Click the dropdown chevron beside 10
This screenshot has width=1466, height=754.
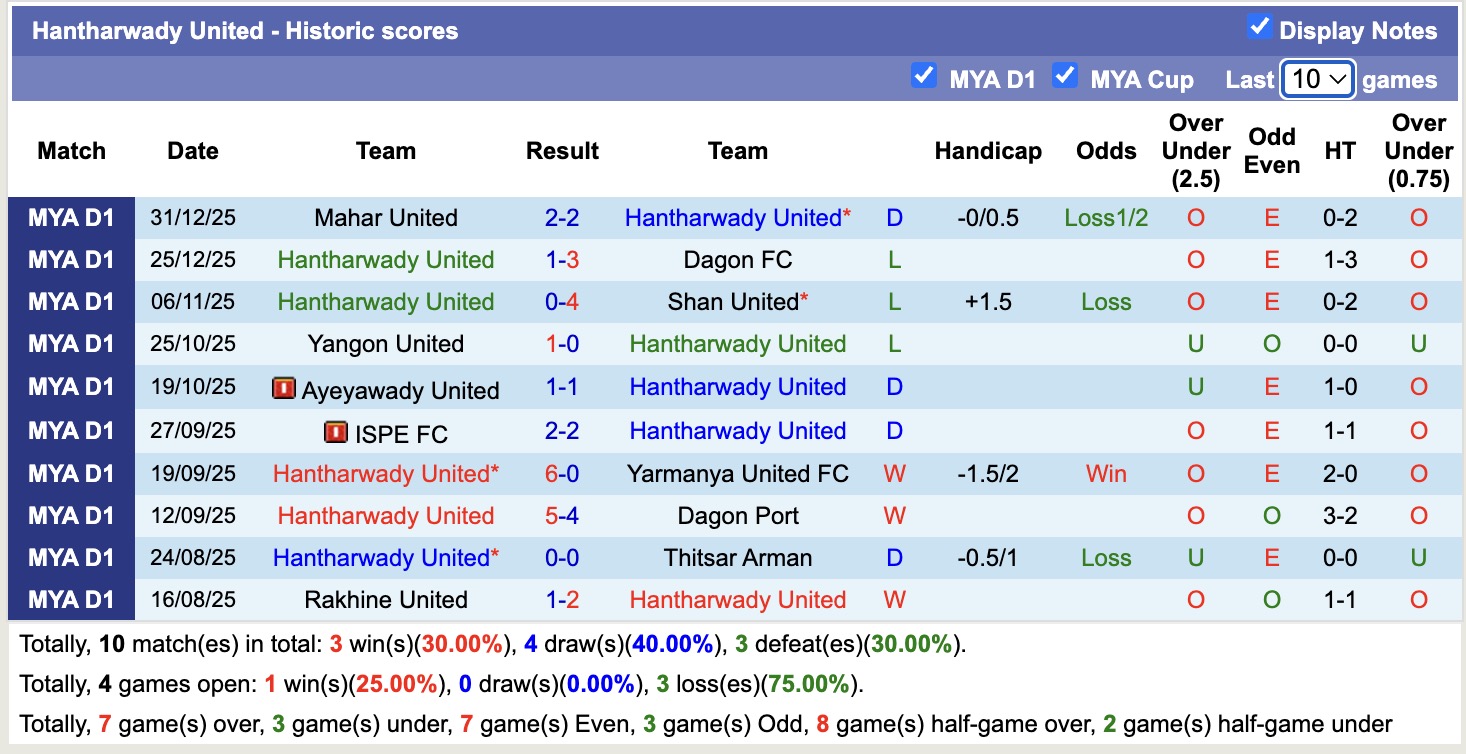(x=1340, y=78)
